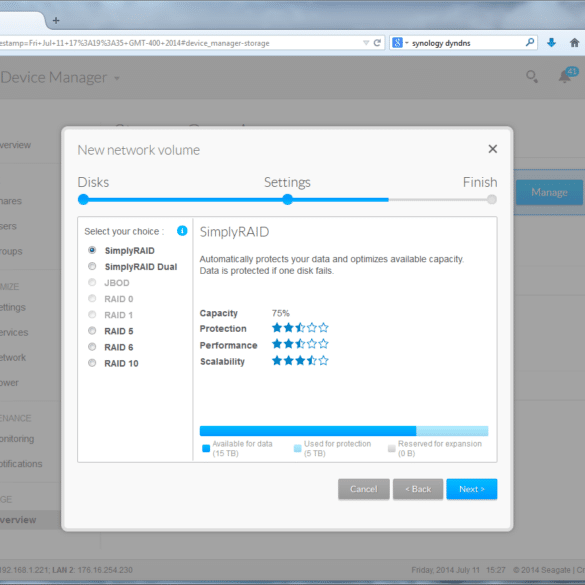This screenshot has width=585, height=585.
Task: Open Settings in the sidebar
Action: pos(13,307)
